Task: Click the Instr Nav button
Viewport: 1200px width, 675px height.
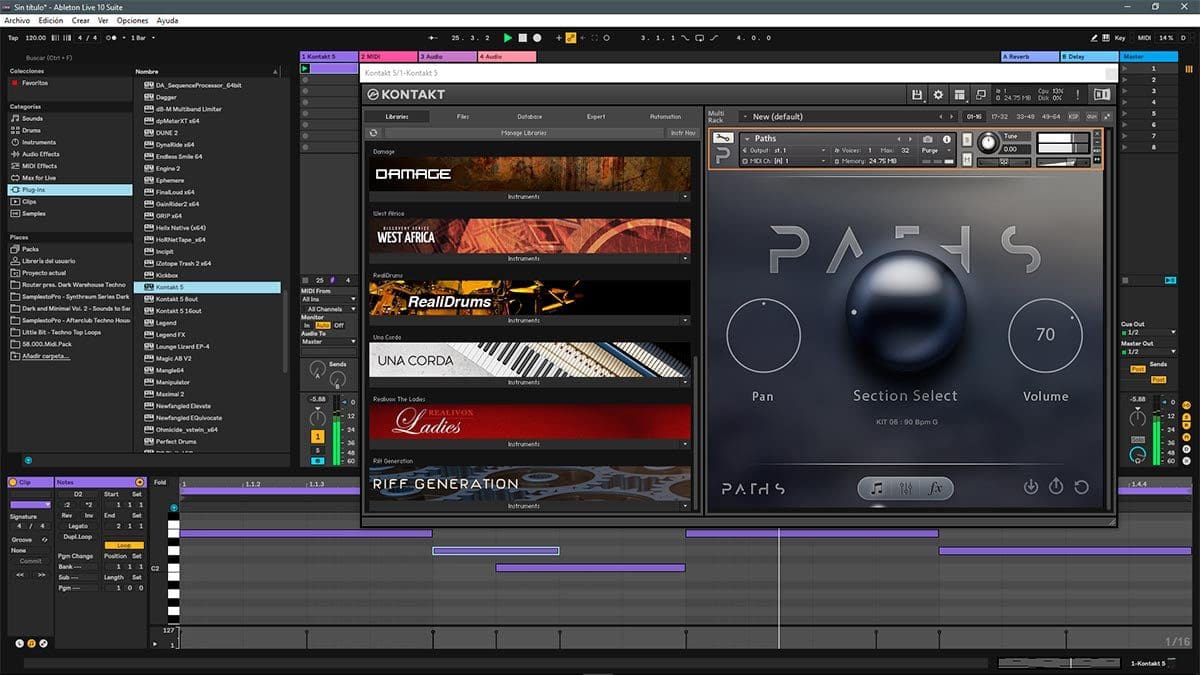Action: coord(683,133)
